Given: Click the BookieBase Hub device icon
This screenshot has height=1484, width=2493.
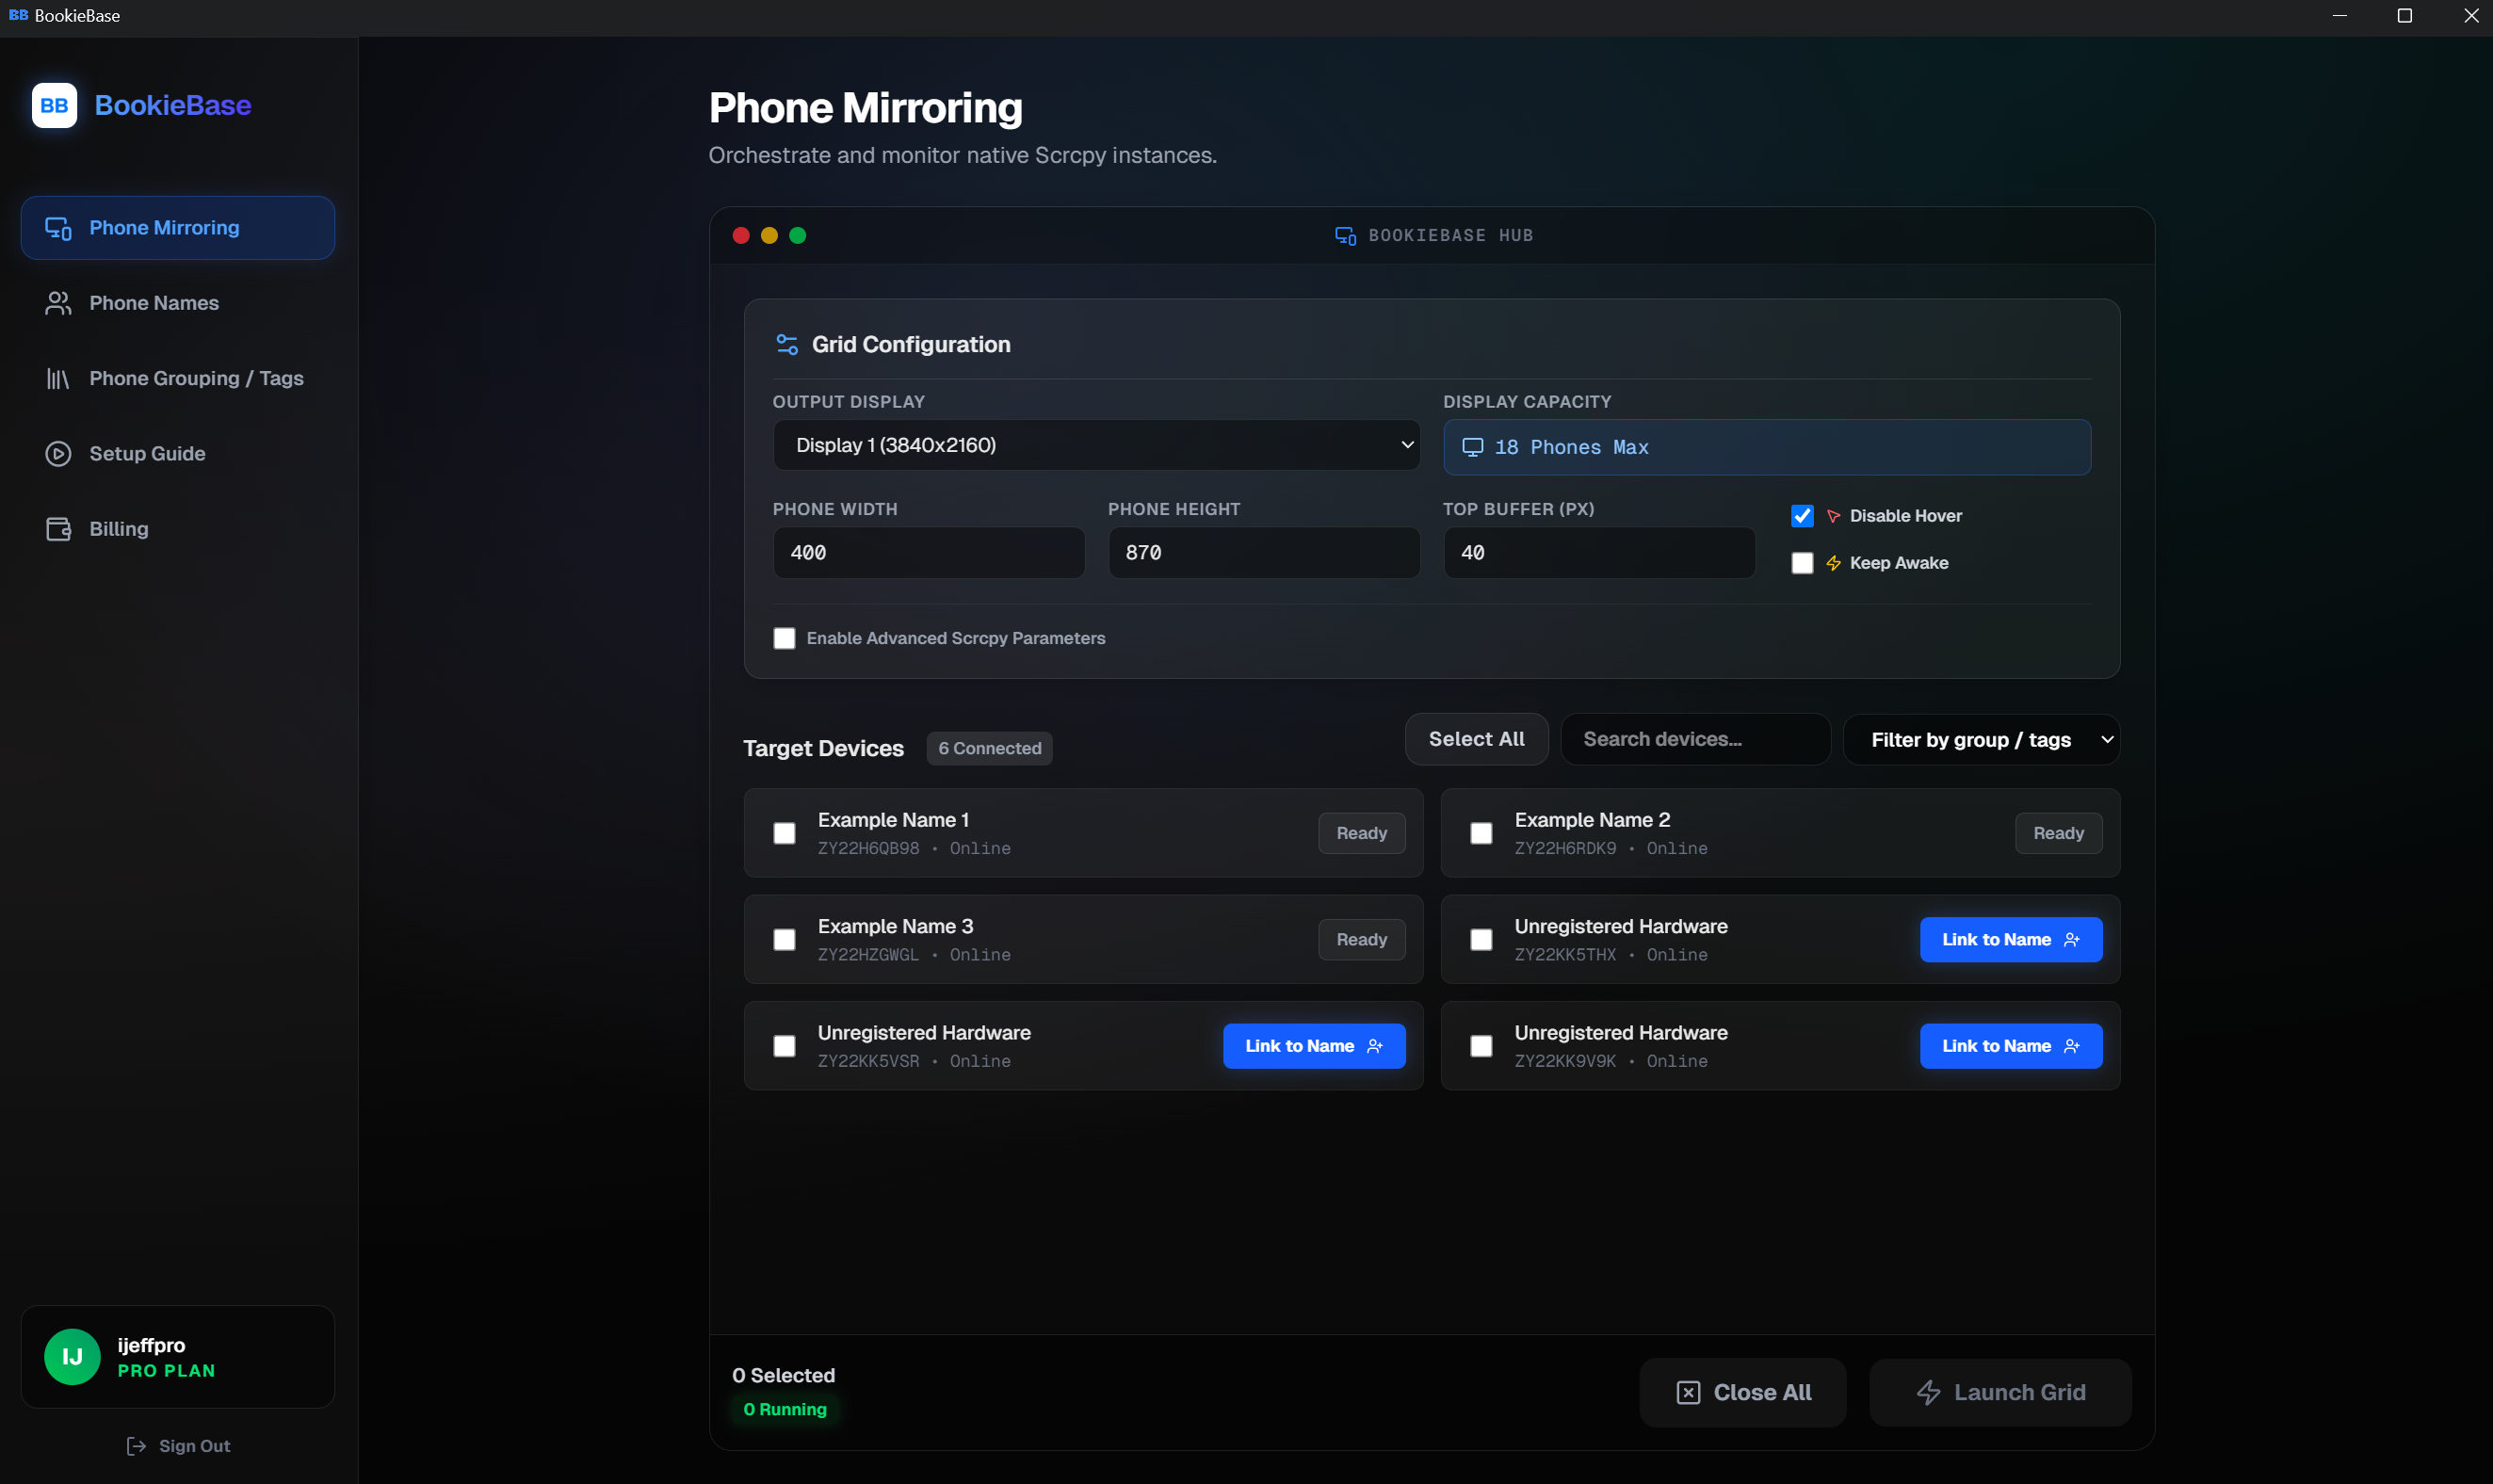Looking at the screenshot, I should click(1345, 236).
